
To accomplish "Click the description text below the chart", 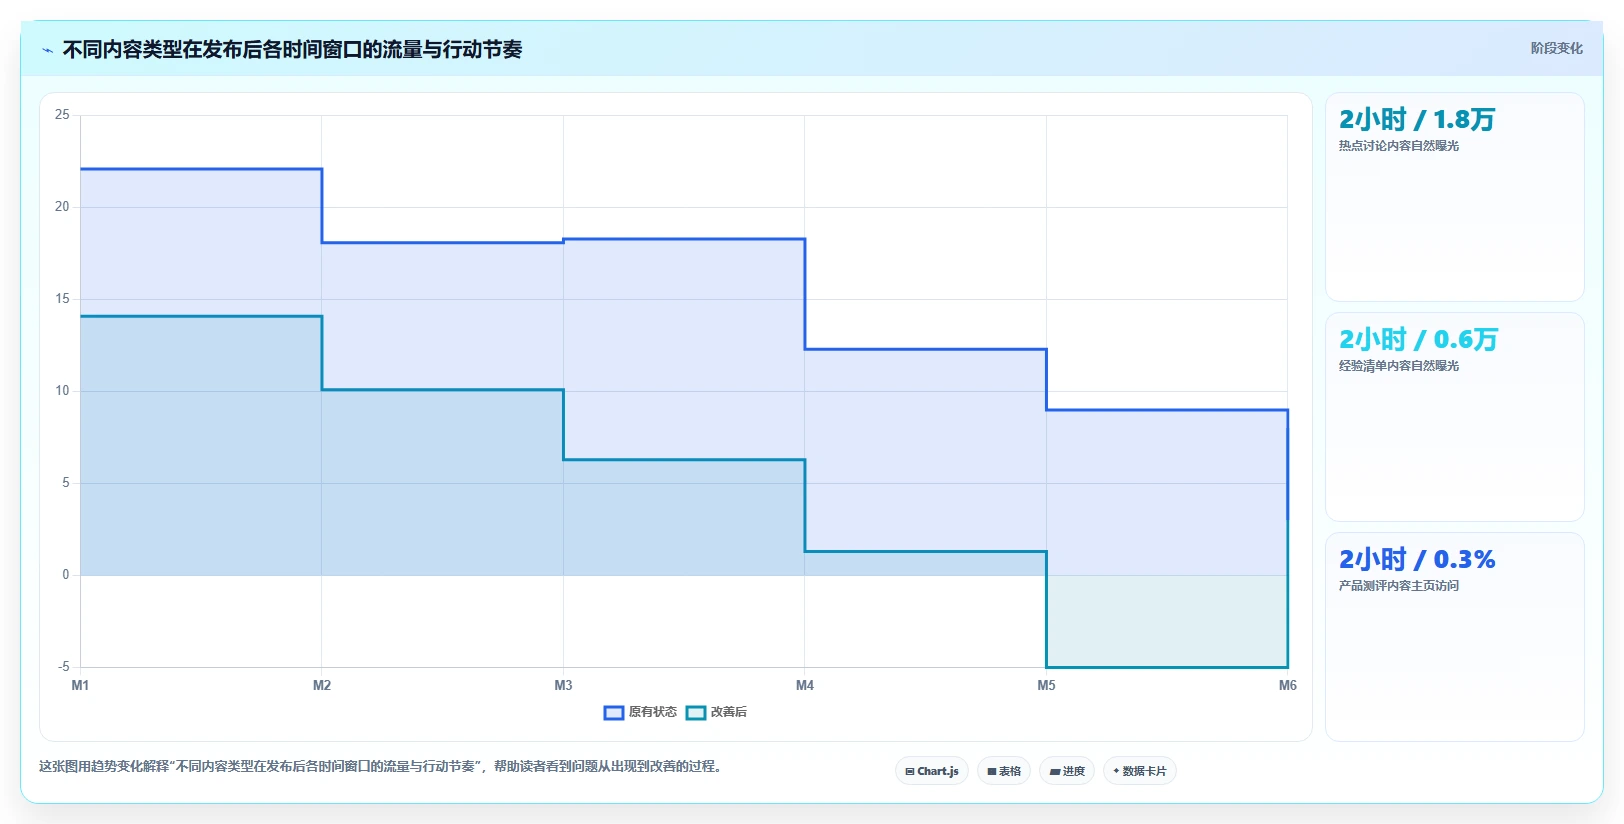I will 380,767.
